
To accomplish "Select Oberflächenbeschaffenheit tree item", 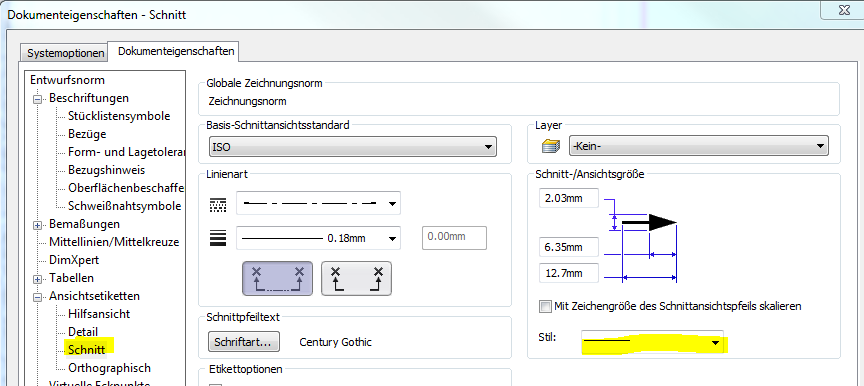I will point(126,188).
